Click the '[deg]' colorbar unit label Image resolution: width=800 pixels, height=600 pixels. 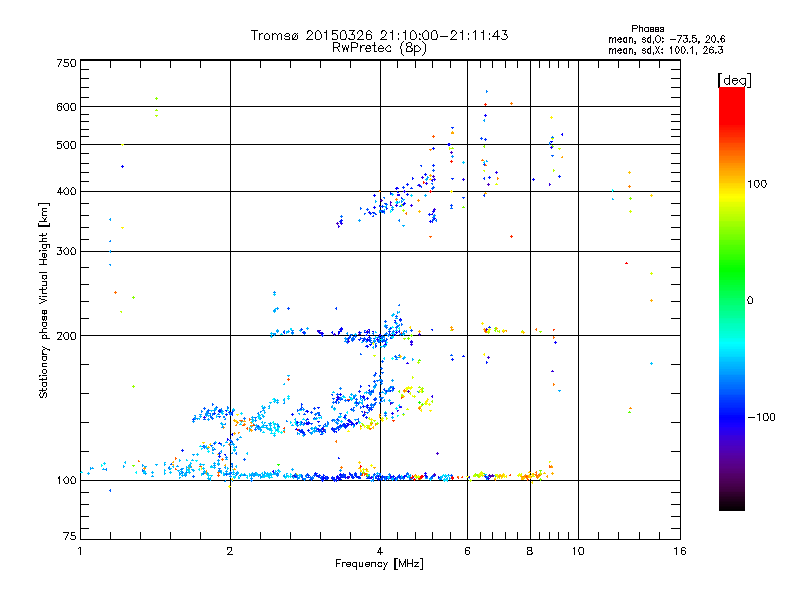pyautogui.click(x=734, y=80)
